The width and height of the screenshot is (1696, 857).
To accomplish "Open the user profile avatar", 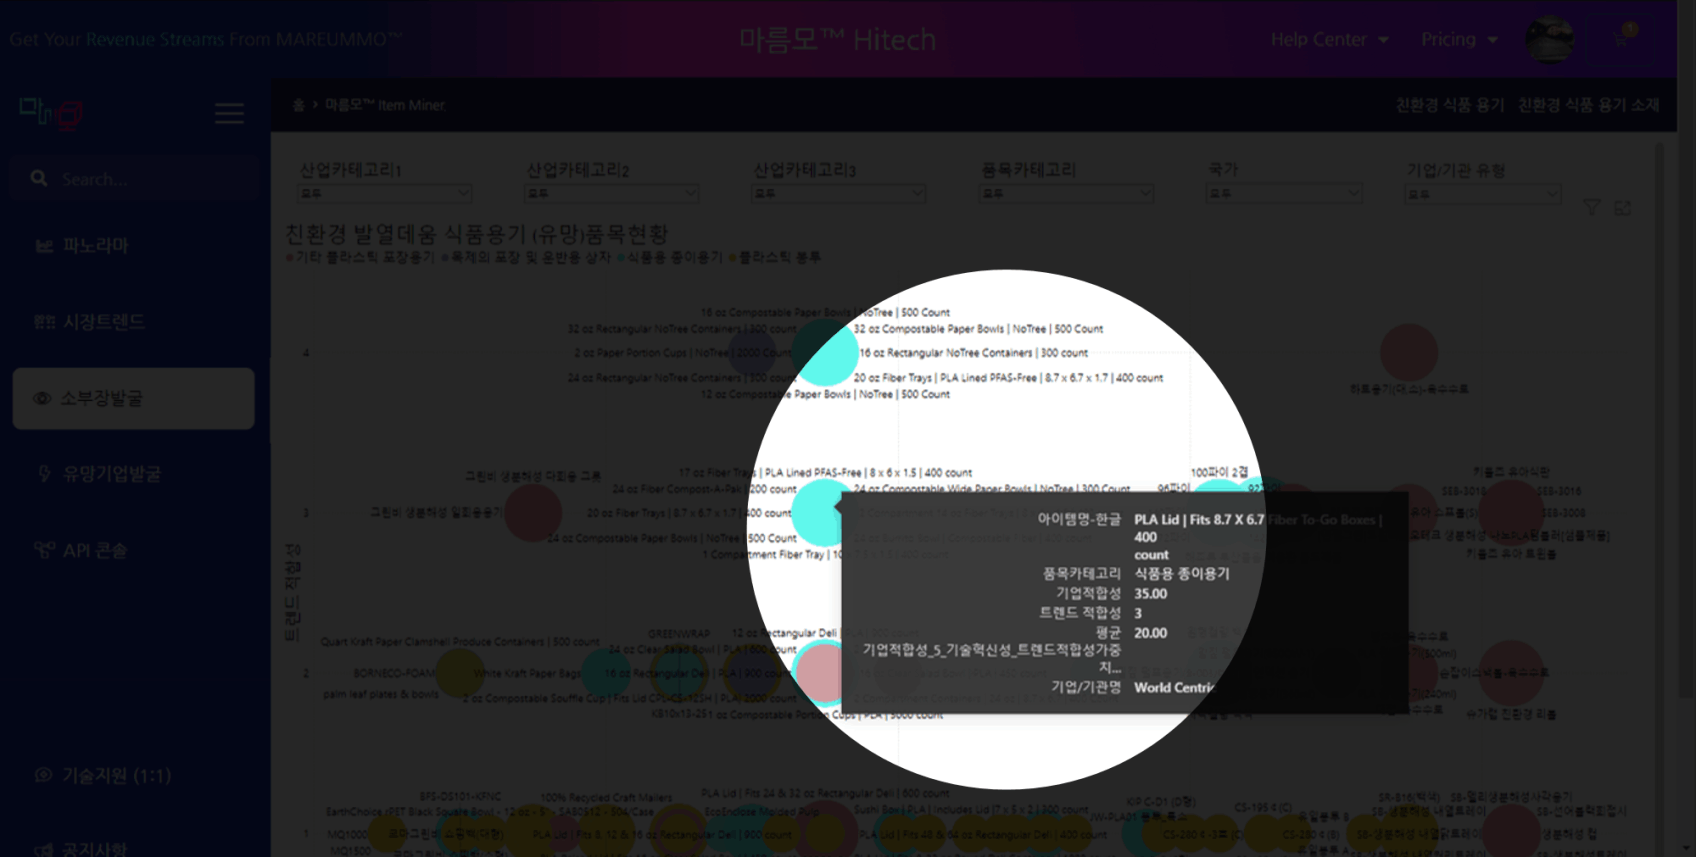I will (x=1549, y=40).
